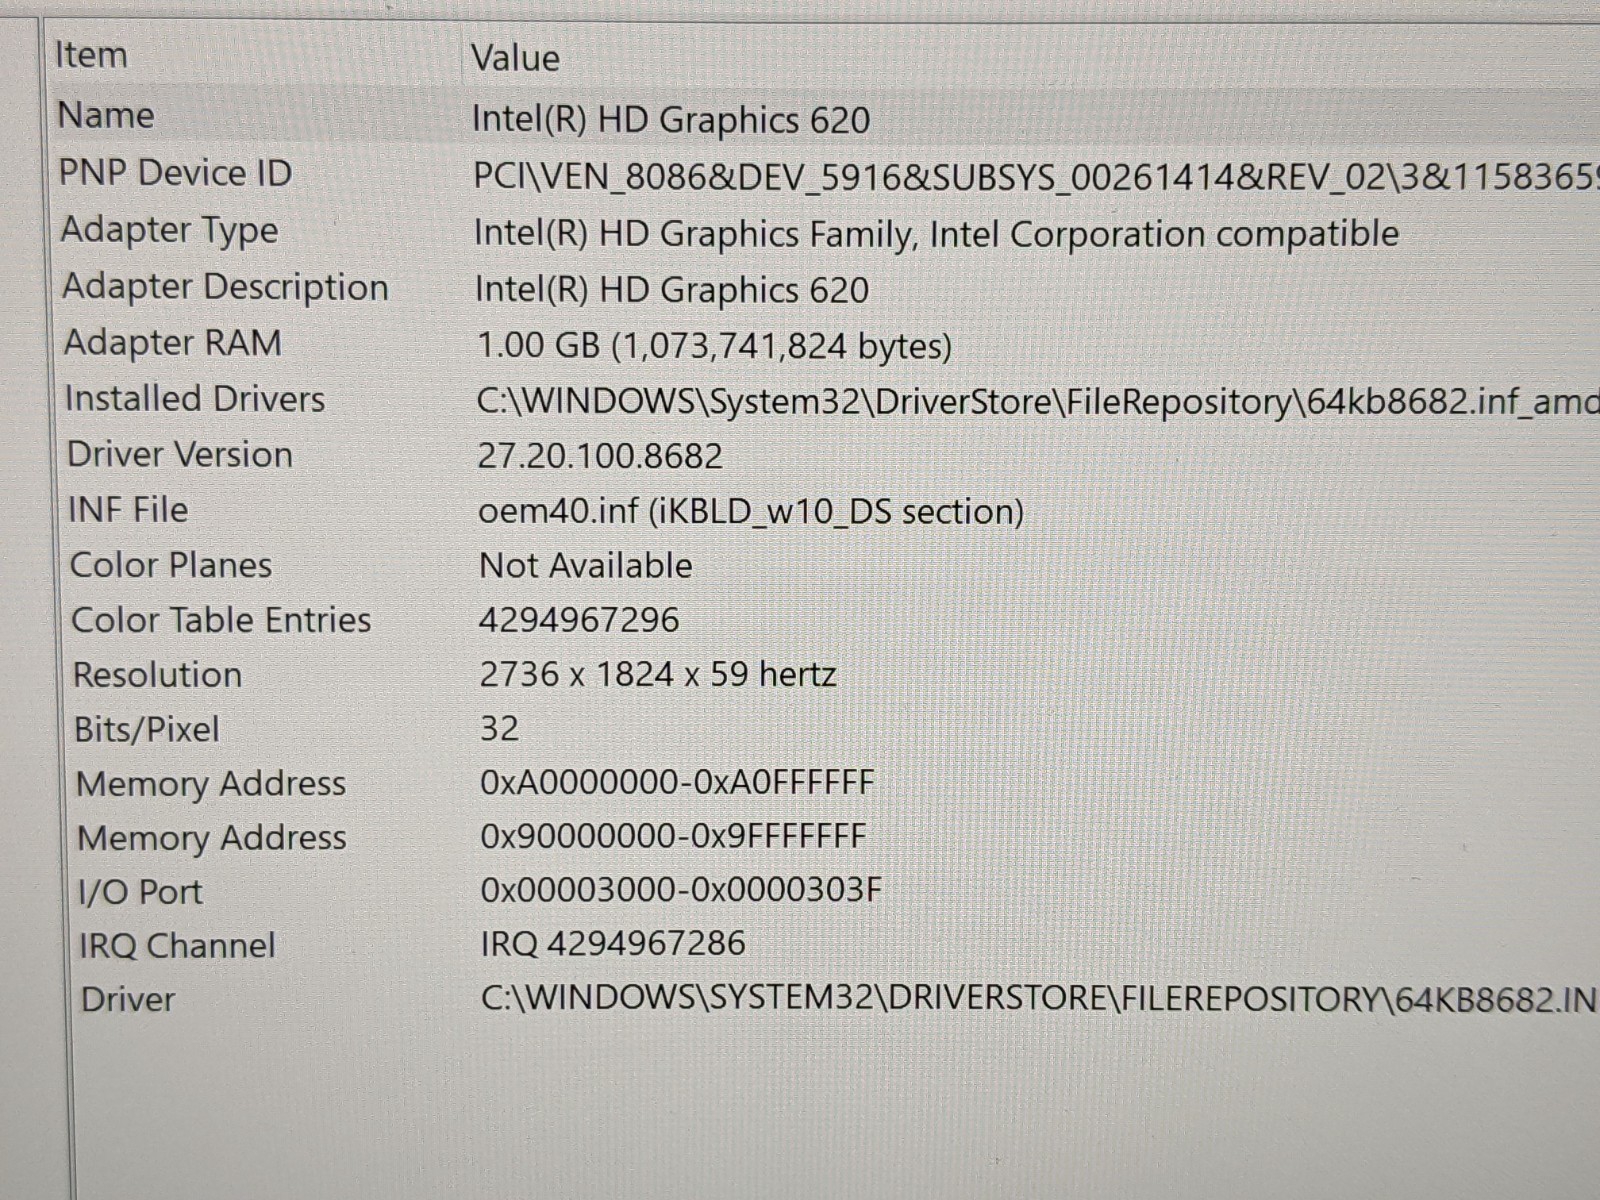Select the Adapter Description row label
Image resolution: width=1600 pixels, height=1200 pixels.
point(225,287)
